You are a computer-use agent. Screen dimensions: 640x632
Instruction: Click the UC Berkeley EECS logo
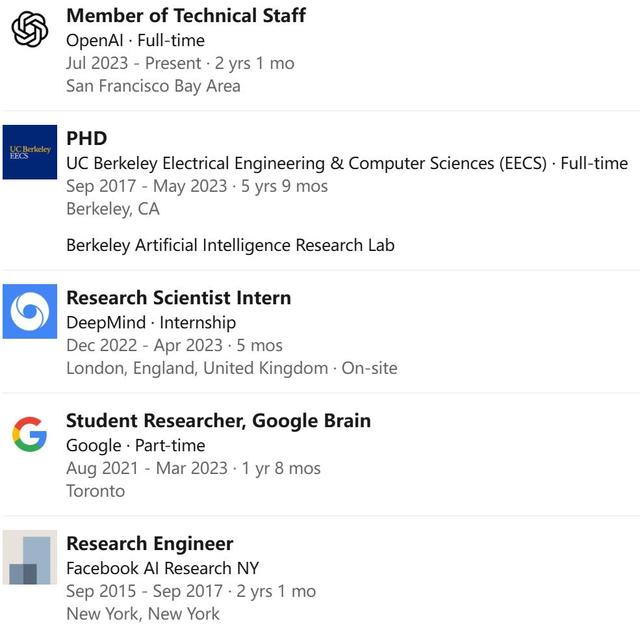pyautogui.click(x=30, y=152)
